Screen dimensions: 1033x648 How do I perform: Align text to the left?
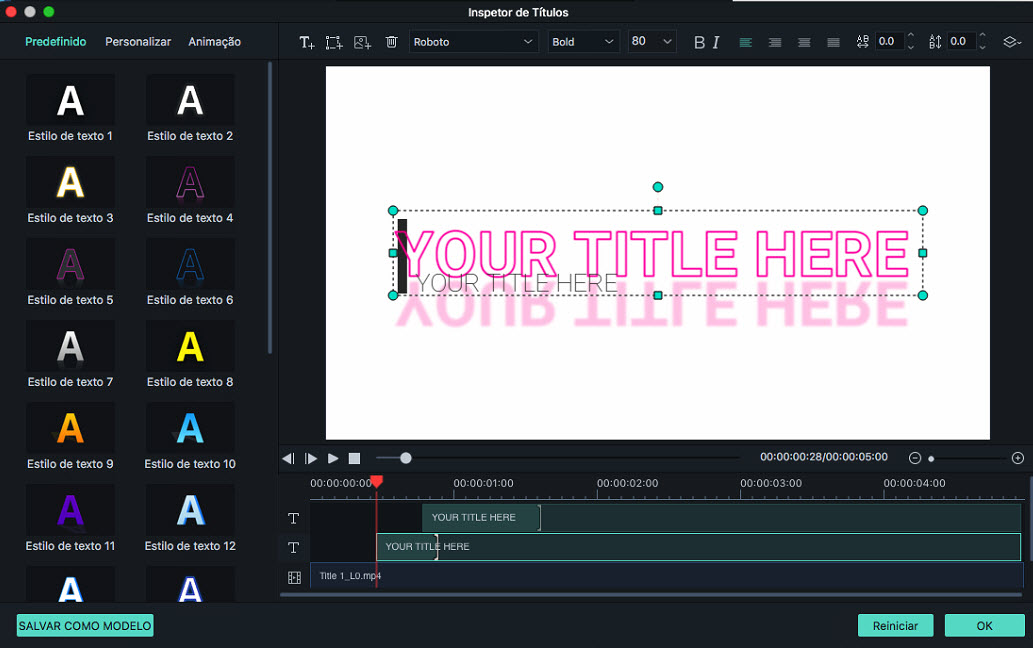pos(746,42)
